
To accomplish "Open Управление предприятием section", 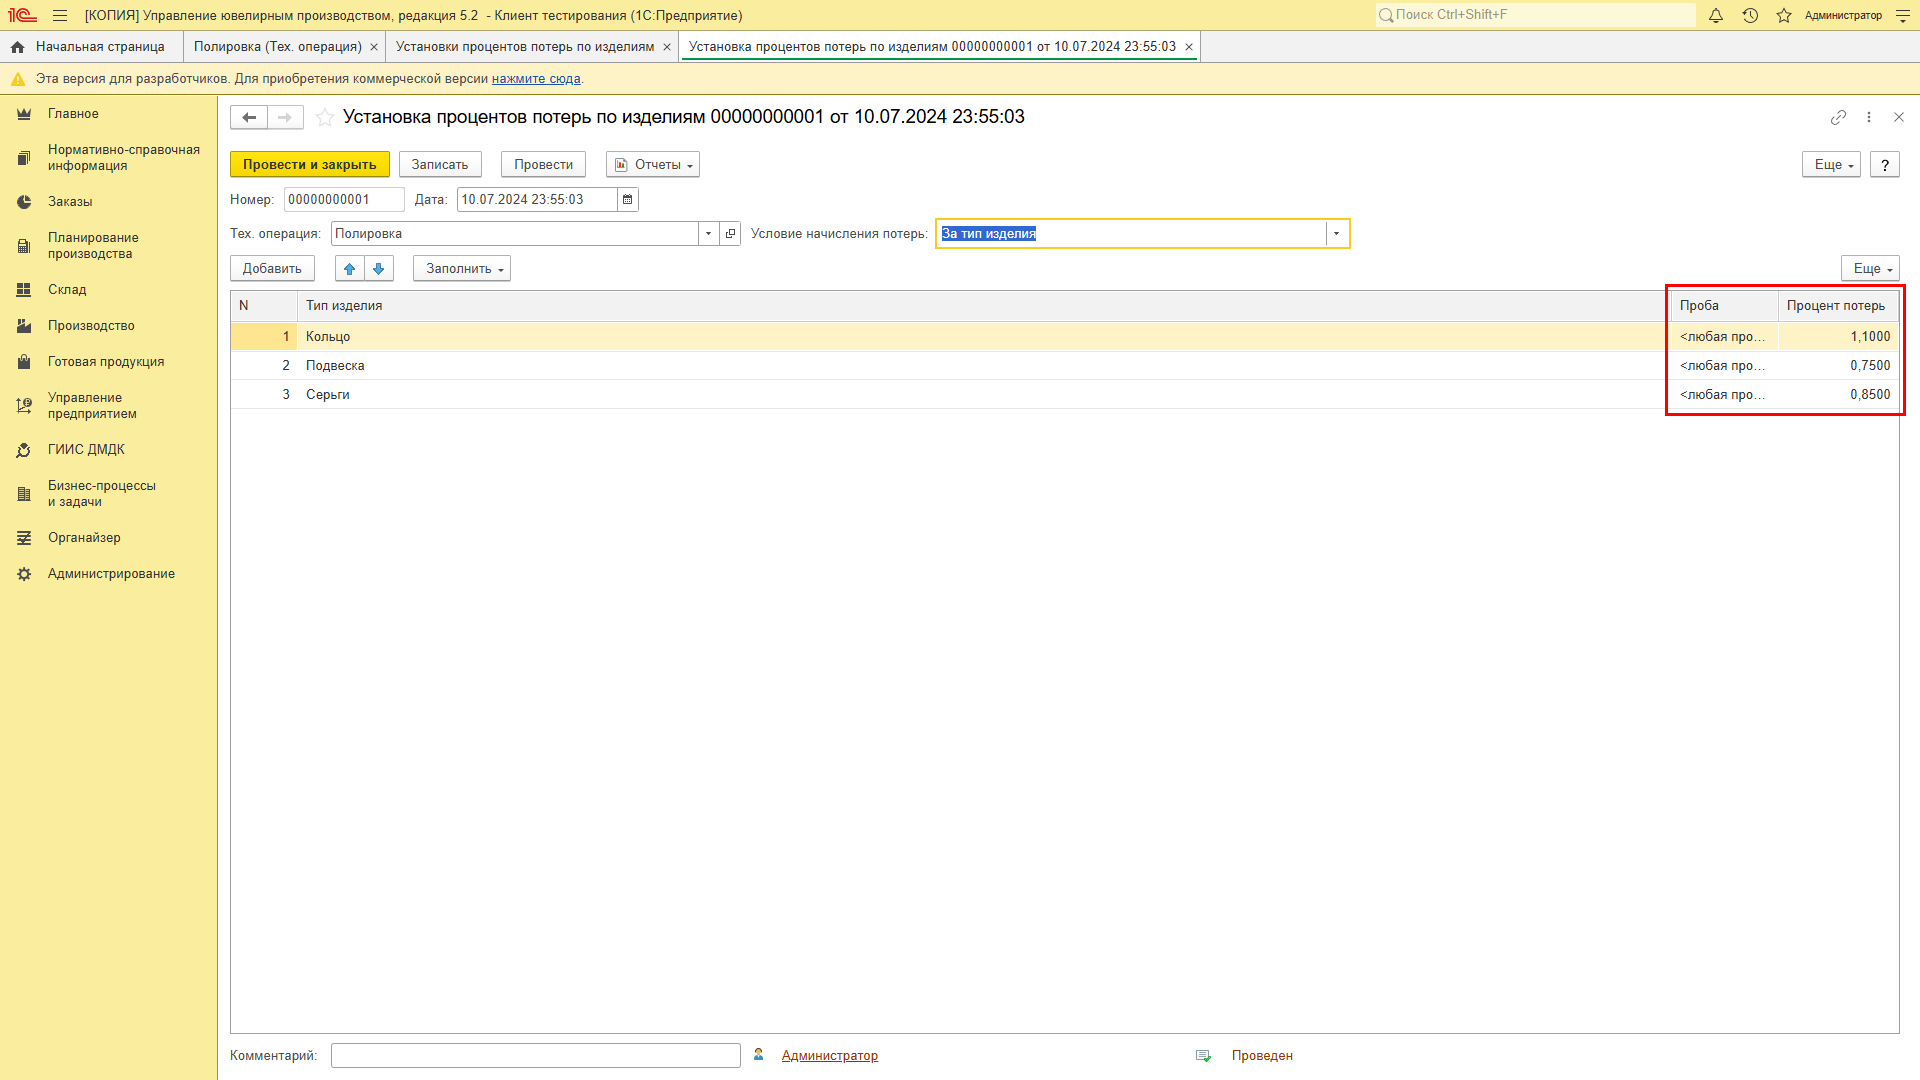I will [108, 406].
